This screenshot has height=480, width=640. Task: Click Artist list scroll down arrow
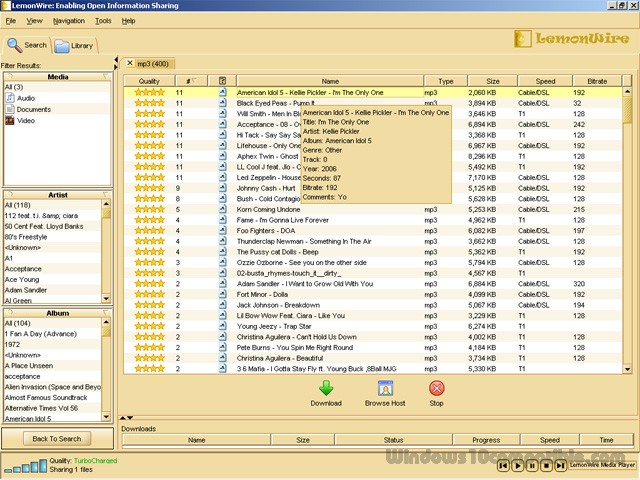click(x=106, y=299)
